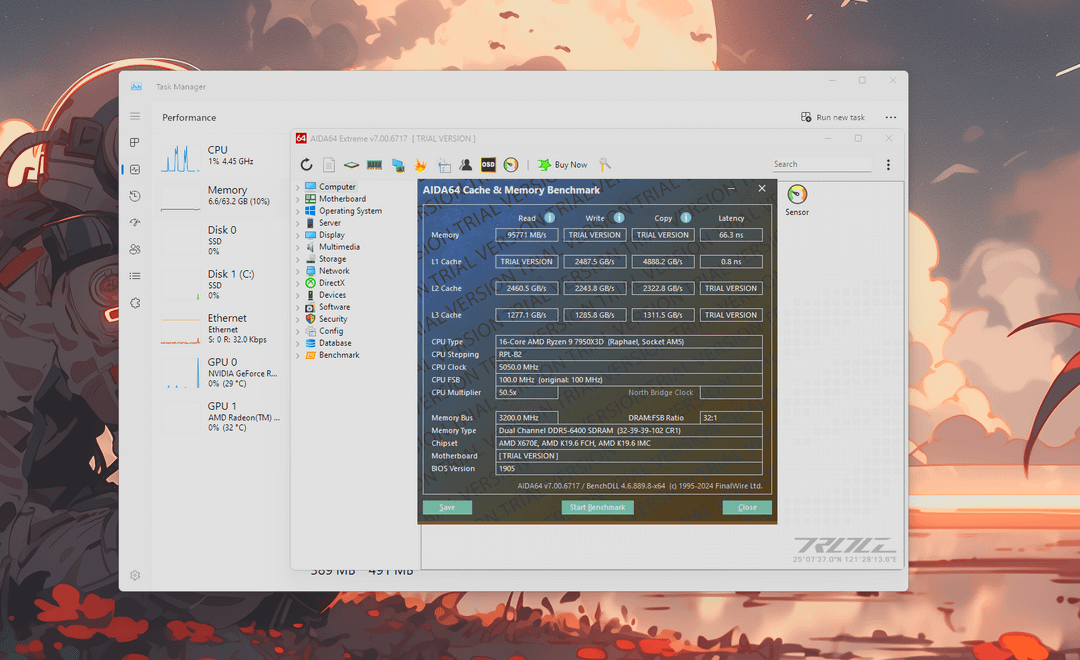Click the green RAM stick toolbar icon
This screenshot has height=660, width=1080.
374,165
